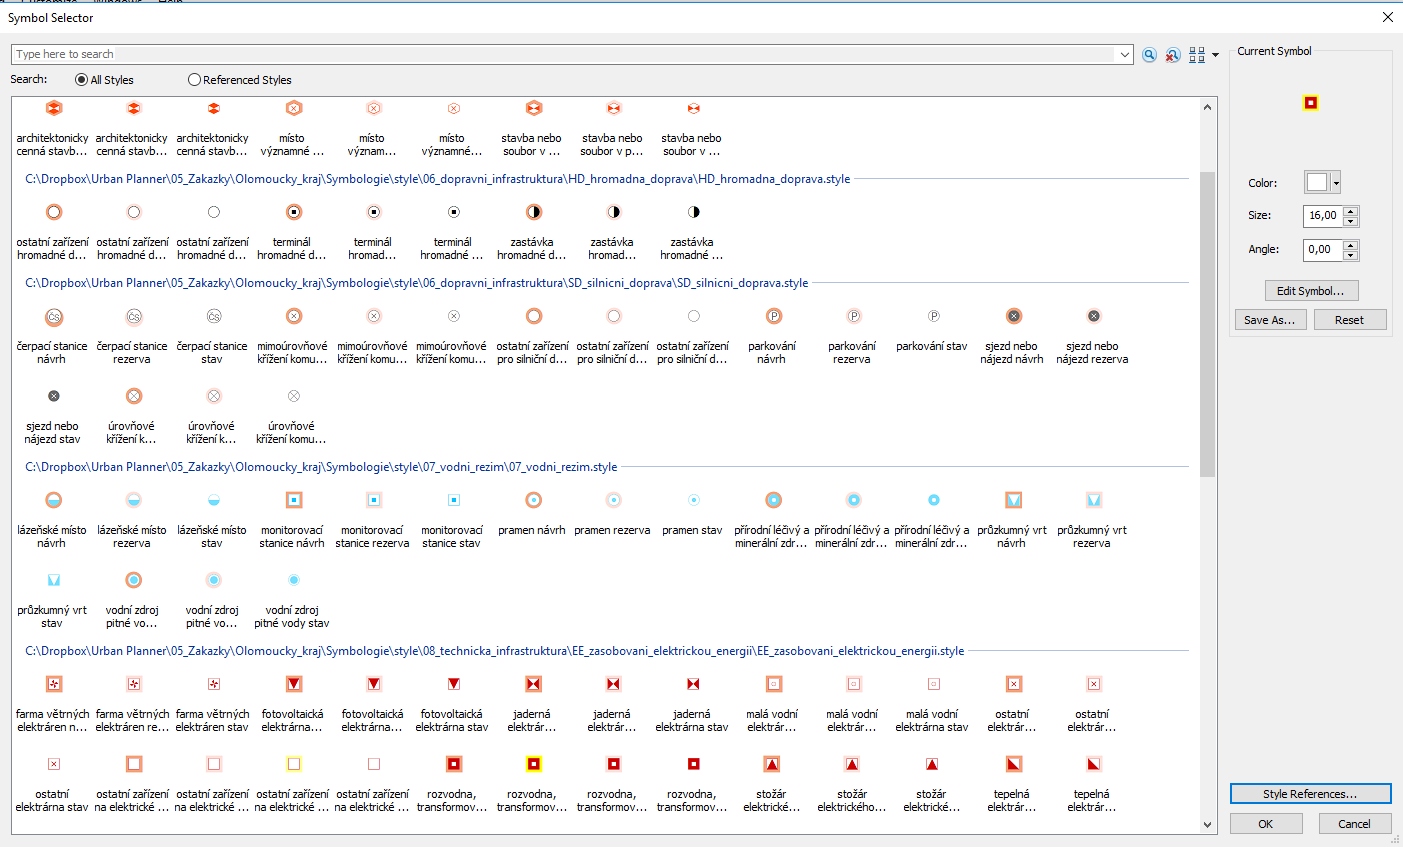The width and height of the screenshot is (1403, 847).
Task: Confirm with the OK button
Action: pyautogui.click(x=1266, y=824)
